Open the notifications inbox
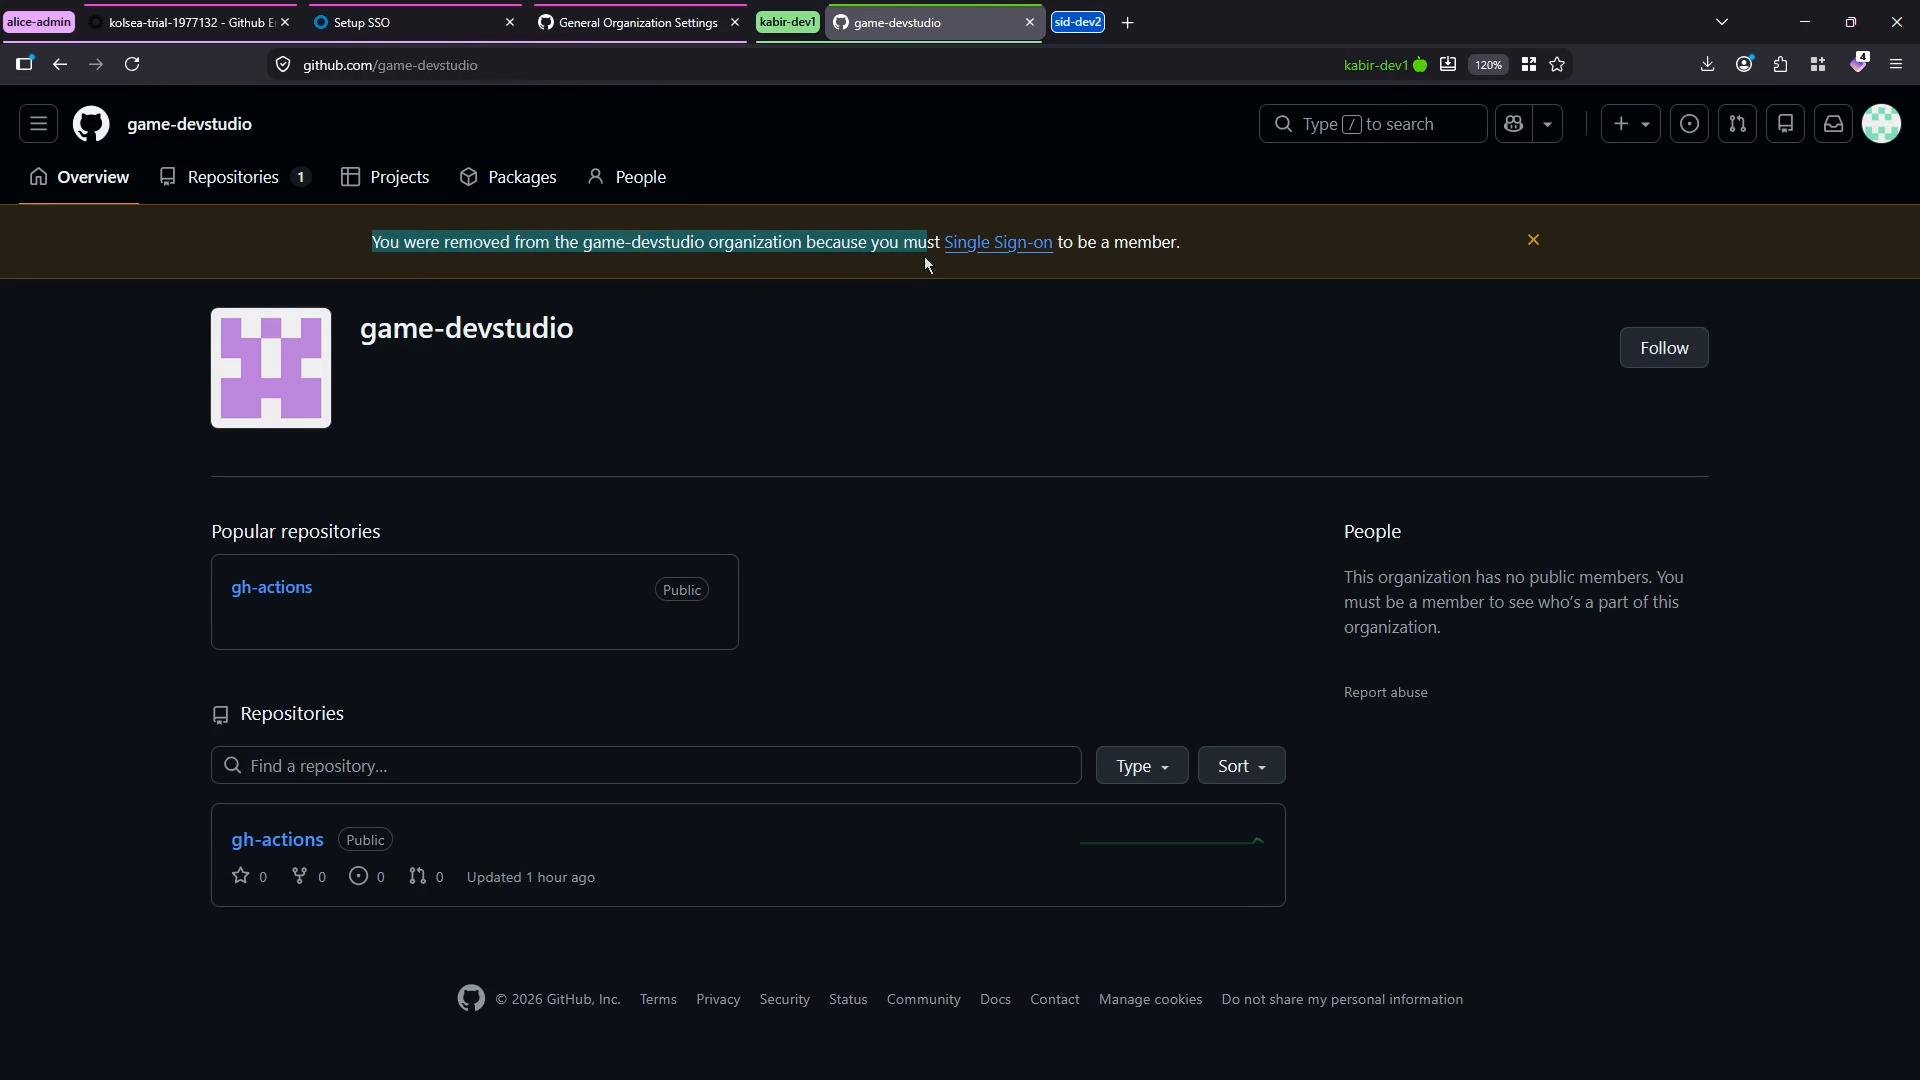This screenshot has width=1920, height=1080. click(x=1833, y=124)
